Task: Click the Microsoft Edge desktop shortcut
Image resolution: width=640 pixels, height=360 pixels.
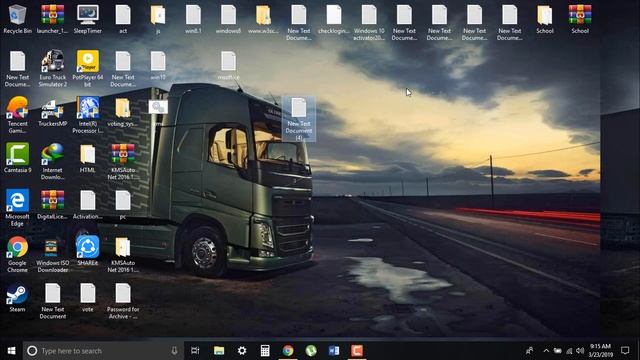Action: point(17,208)
